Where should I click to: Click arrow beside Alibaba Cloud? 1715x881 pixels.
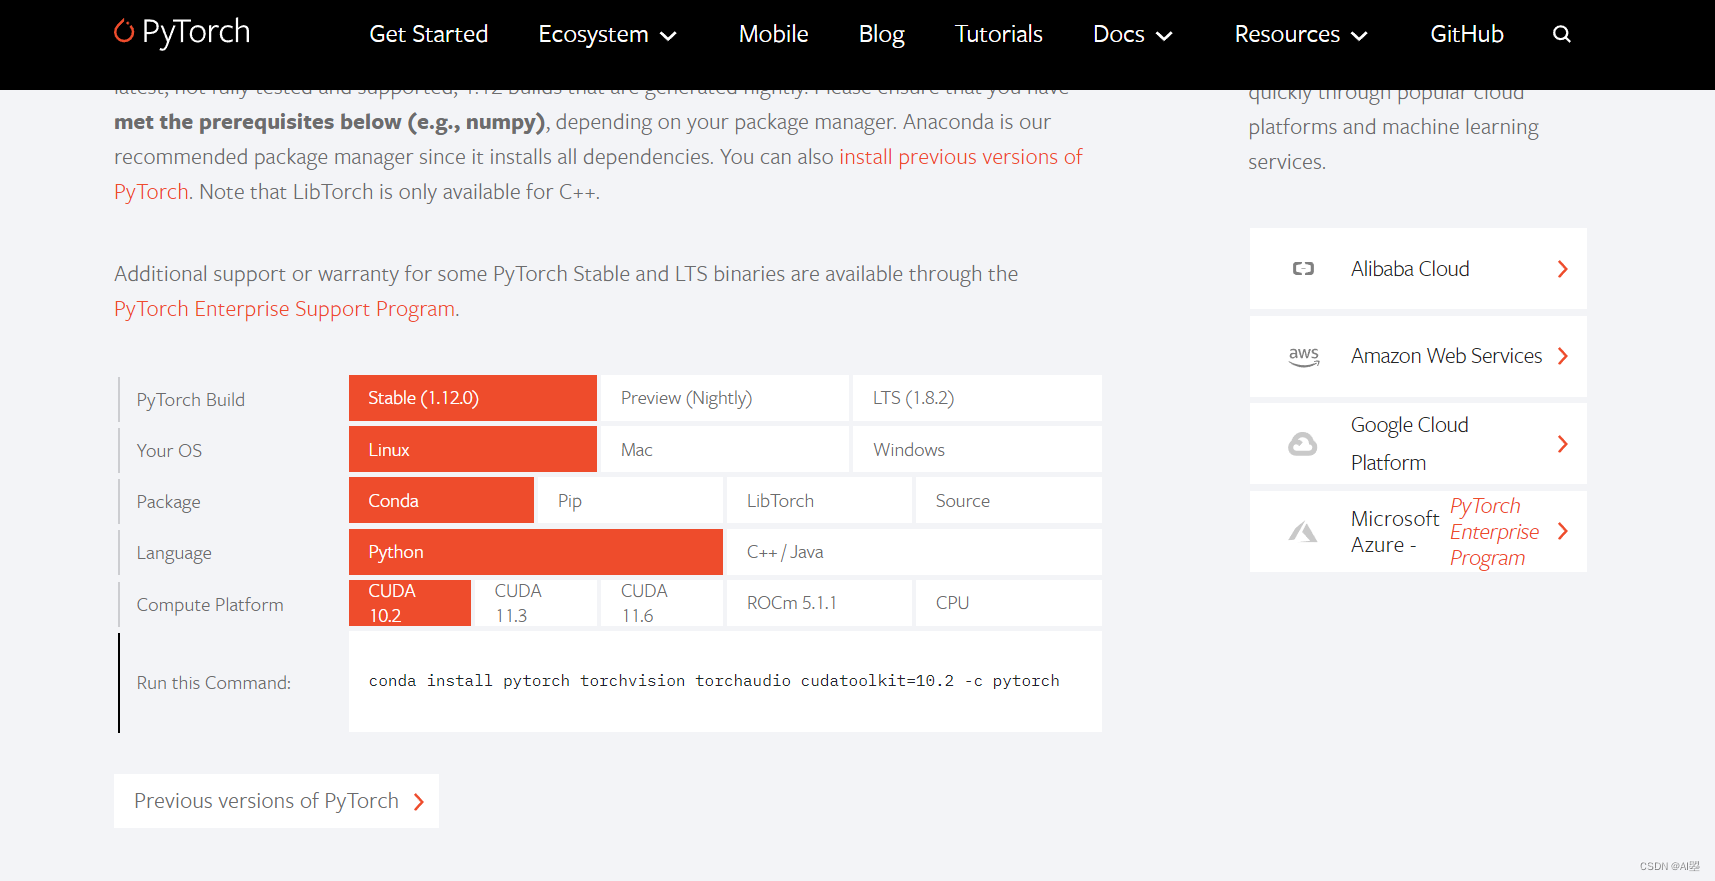click(x=1563, y=269)
